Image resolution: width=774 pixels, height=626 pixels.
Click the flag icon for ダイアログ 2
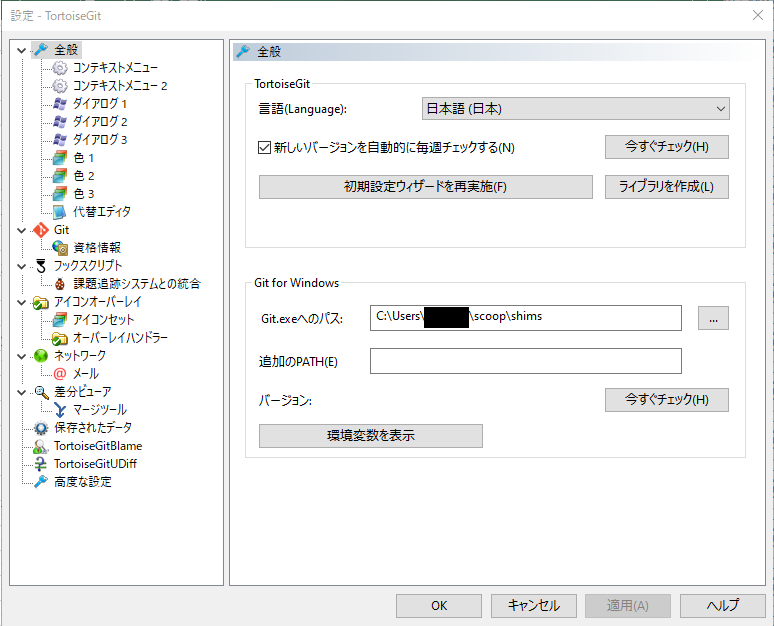[x=60, y=121]
